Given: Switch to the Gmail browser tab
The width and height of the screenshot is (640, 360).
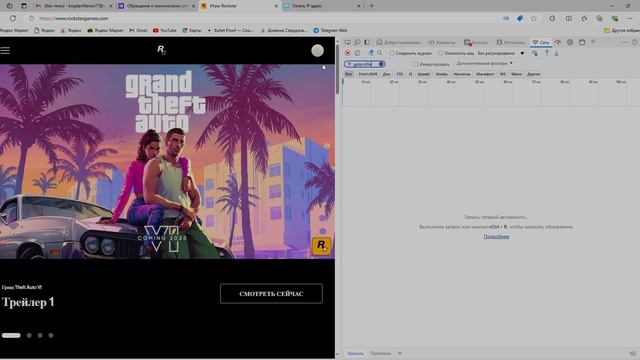Looking at the screenshot, I should pos(73,6).
